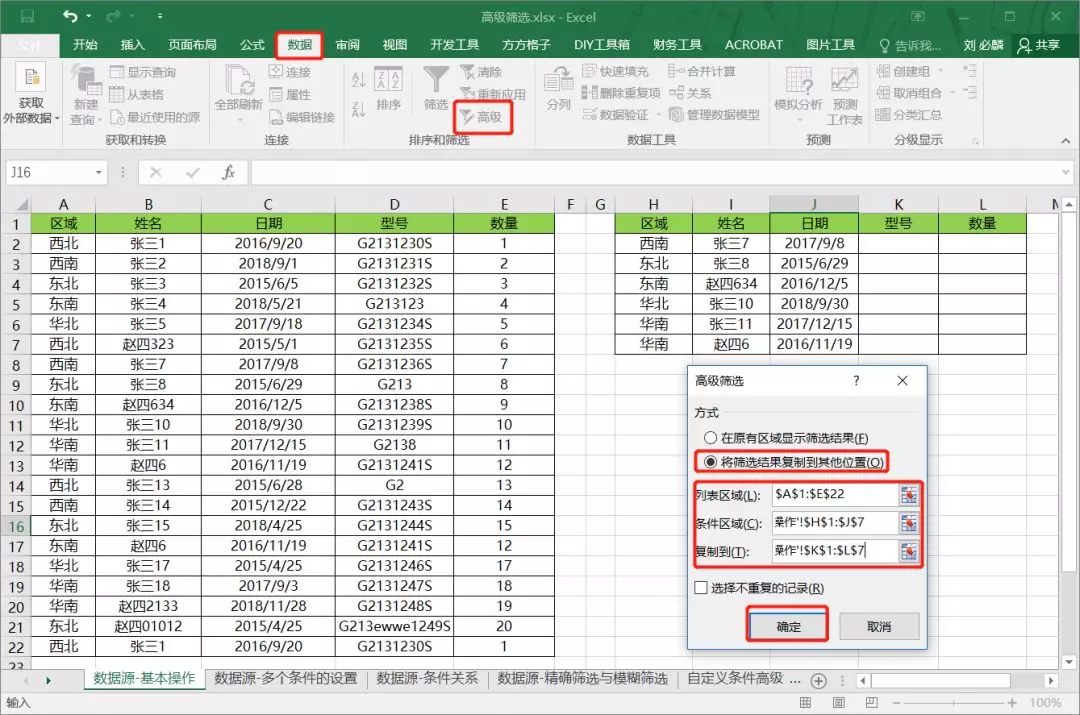
Task: Click the 确定 button in dialog
Action: 788,626
